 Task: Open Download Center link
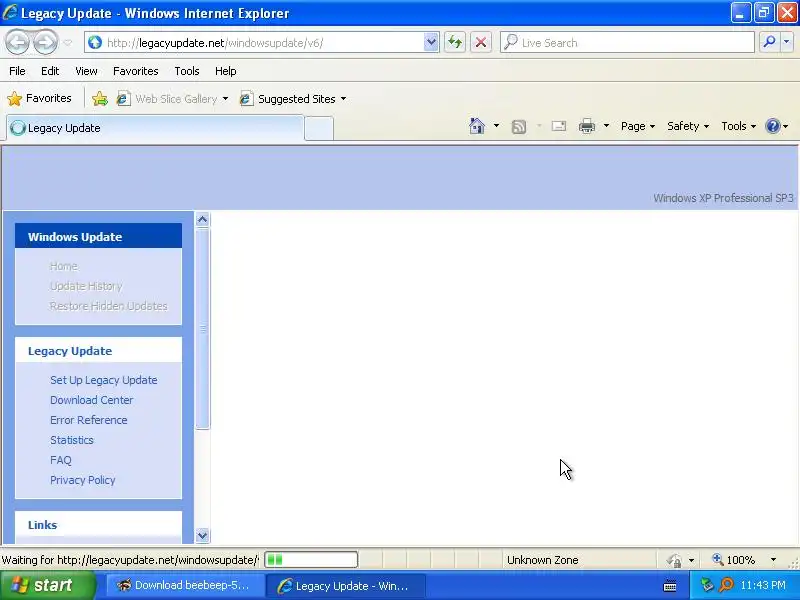(91, 400)
